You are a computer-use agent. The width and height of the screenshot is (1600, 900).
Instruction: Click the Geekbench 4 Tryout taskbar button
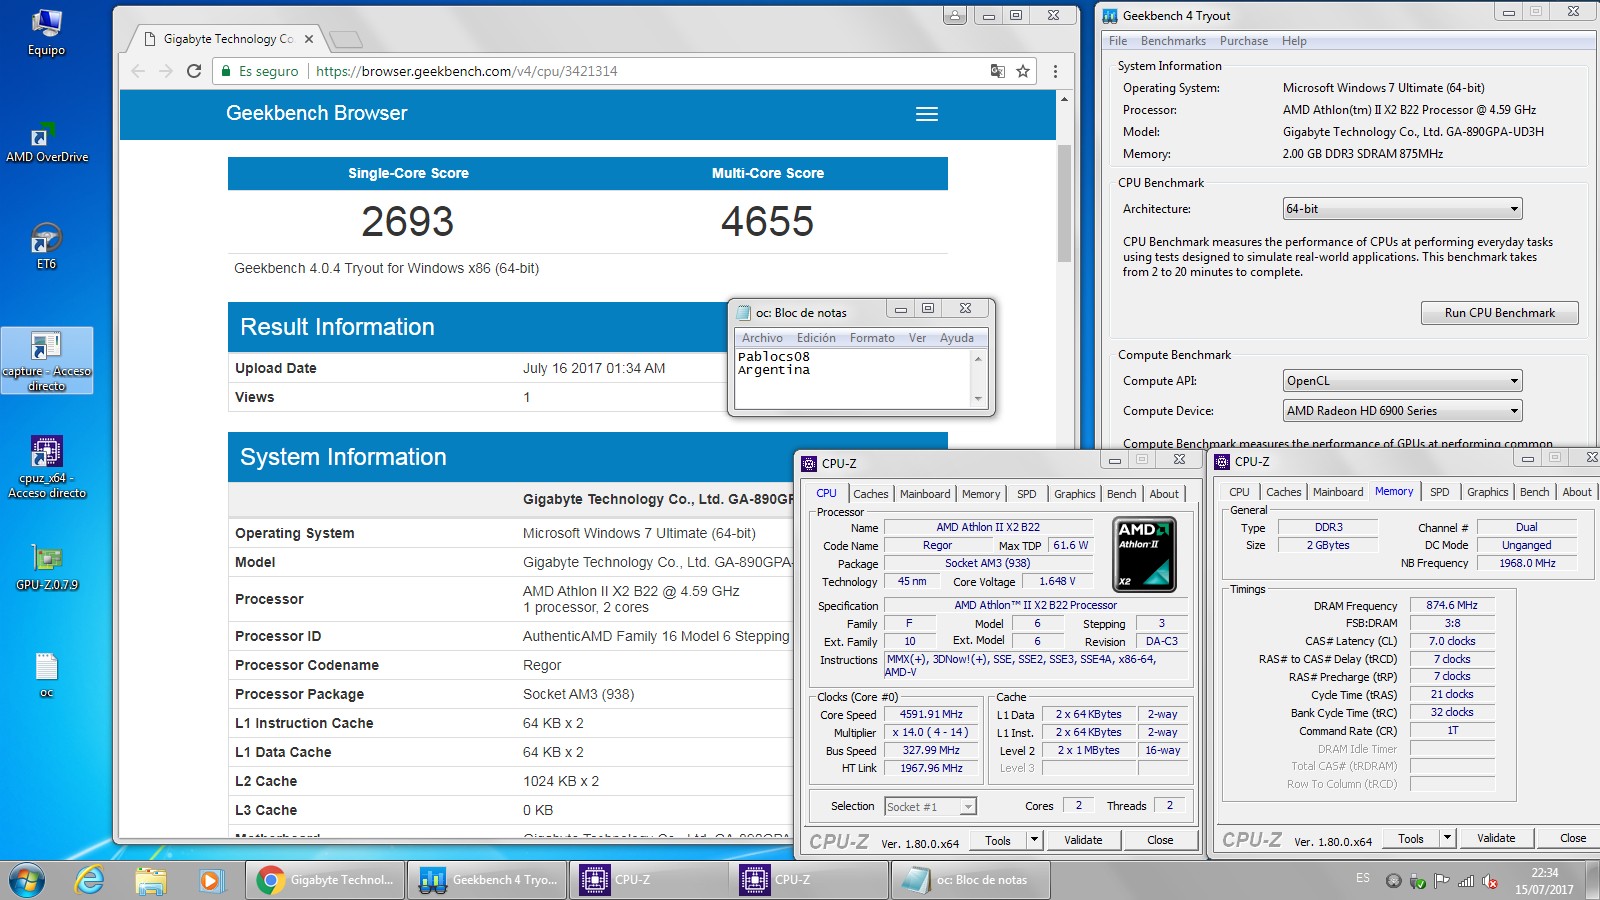[487, 880]
